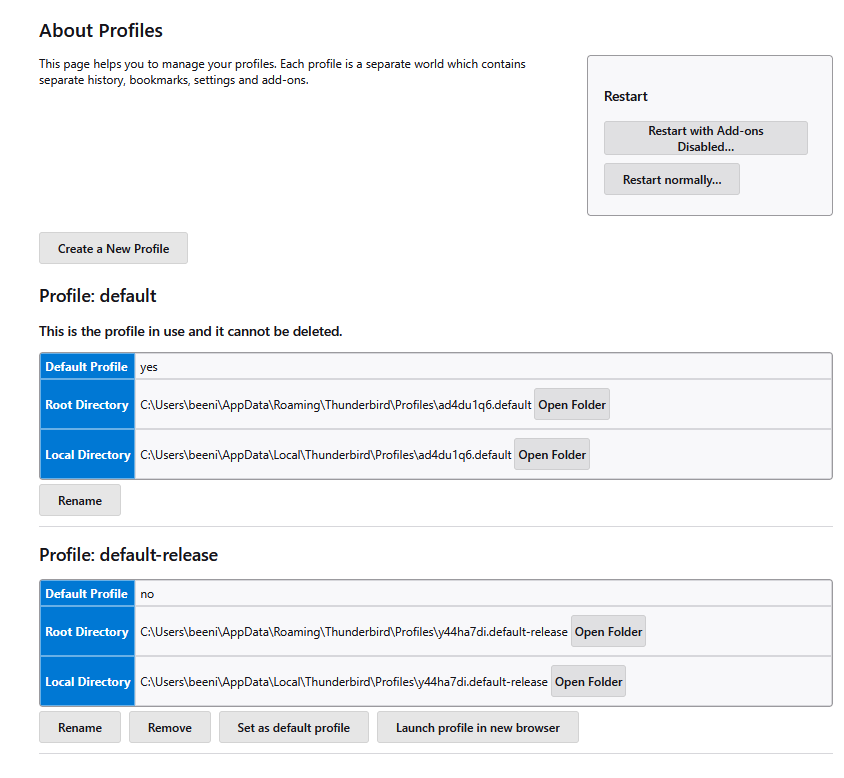Launch default-release profile in new browser
The image size is (844, 778).
tap(478, 728)
